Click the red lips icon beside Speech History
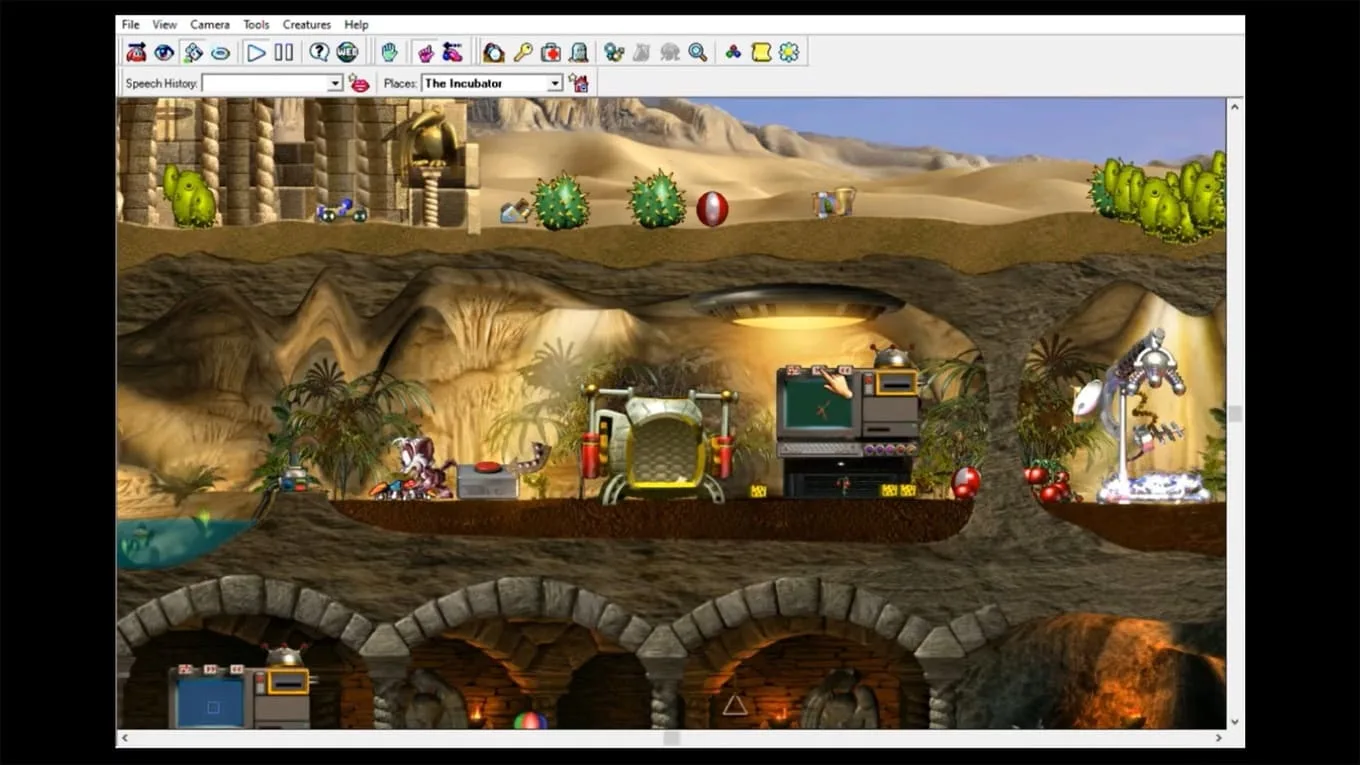Image resolution: width=1360 pixels, height=765 pixels. click(x=360, y=83)
